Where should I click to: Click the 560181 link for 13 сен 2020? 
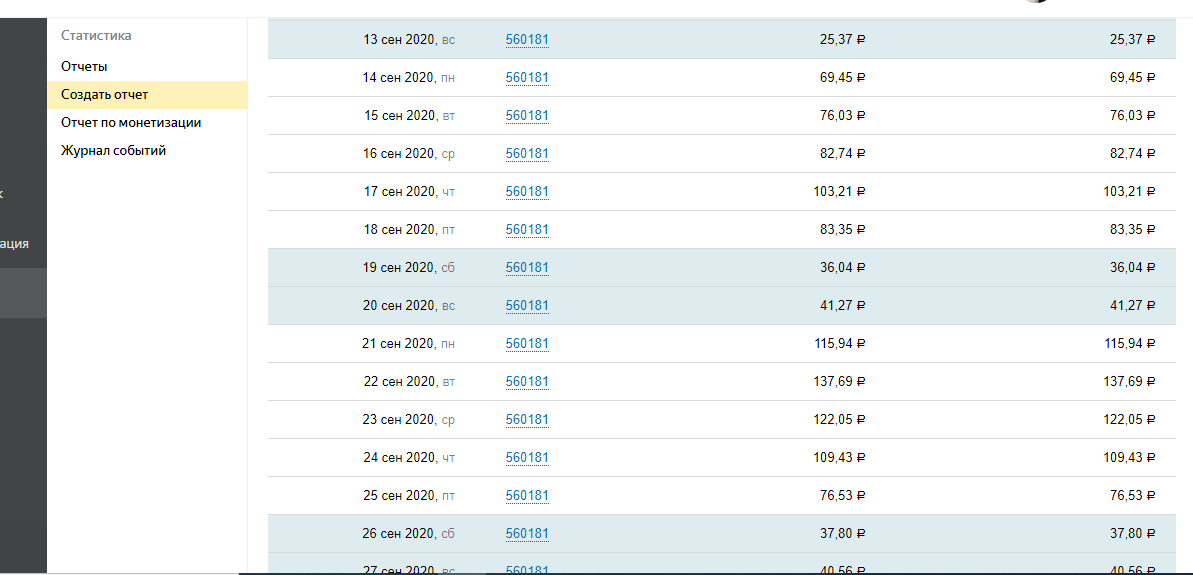[527, 40]
